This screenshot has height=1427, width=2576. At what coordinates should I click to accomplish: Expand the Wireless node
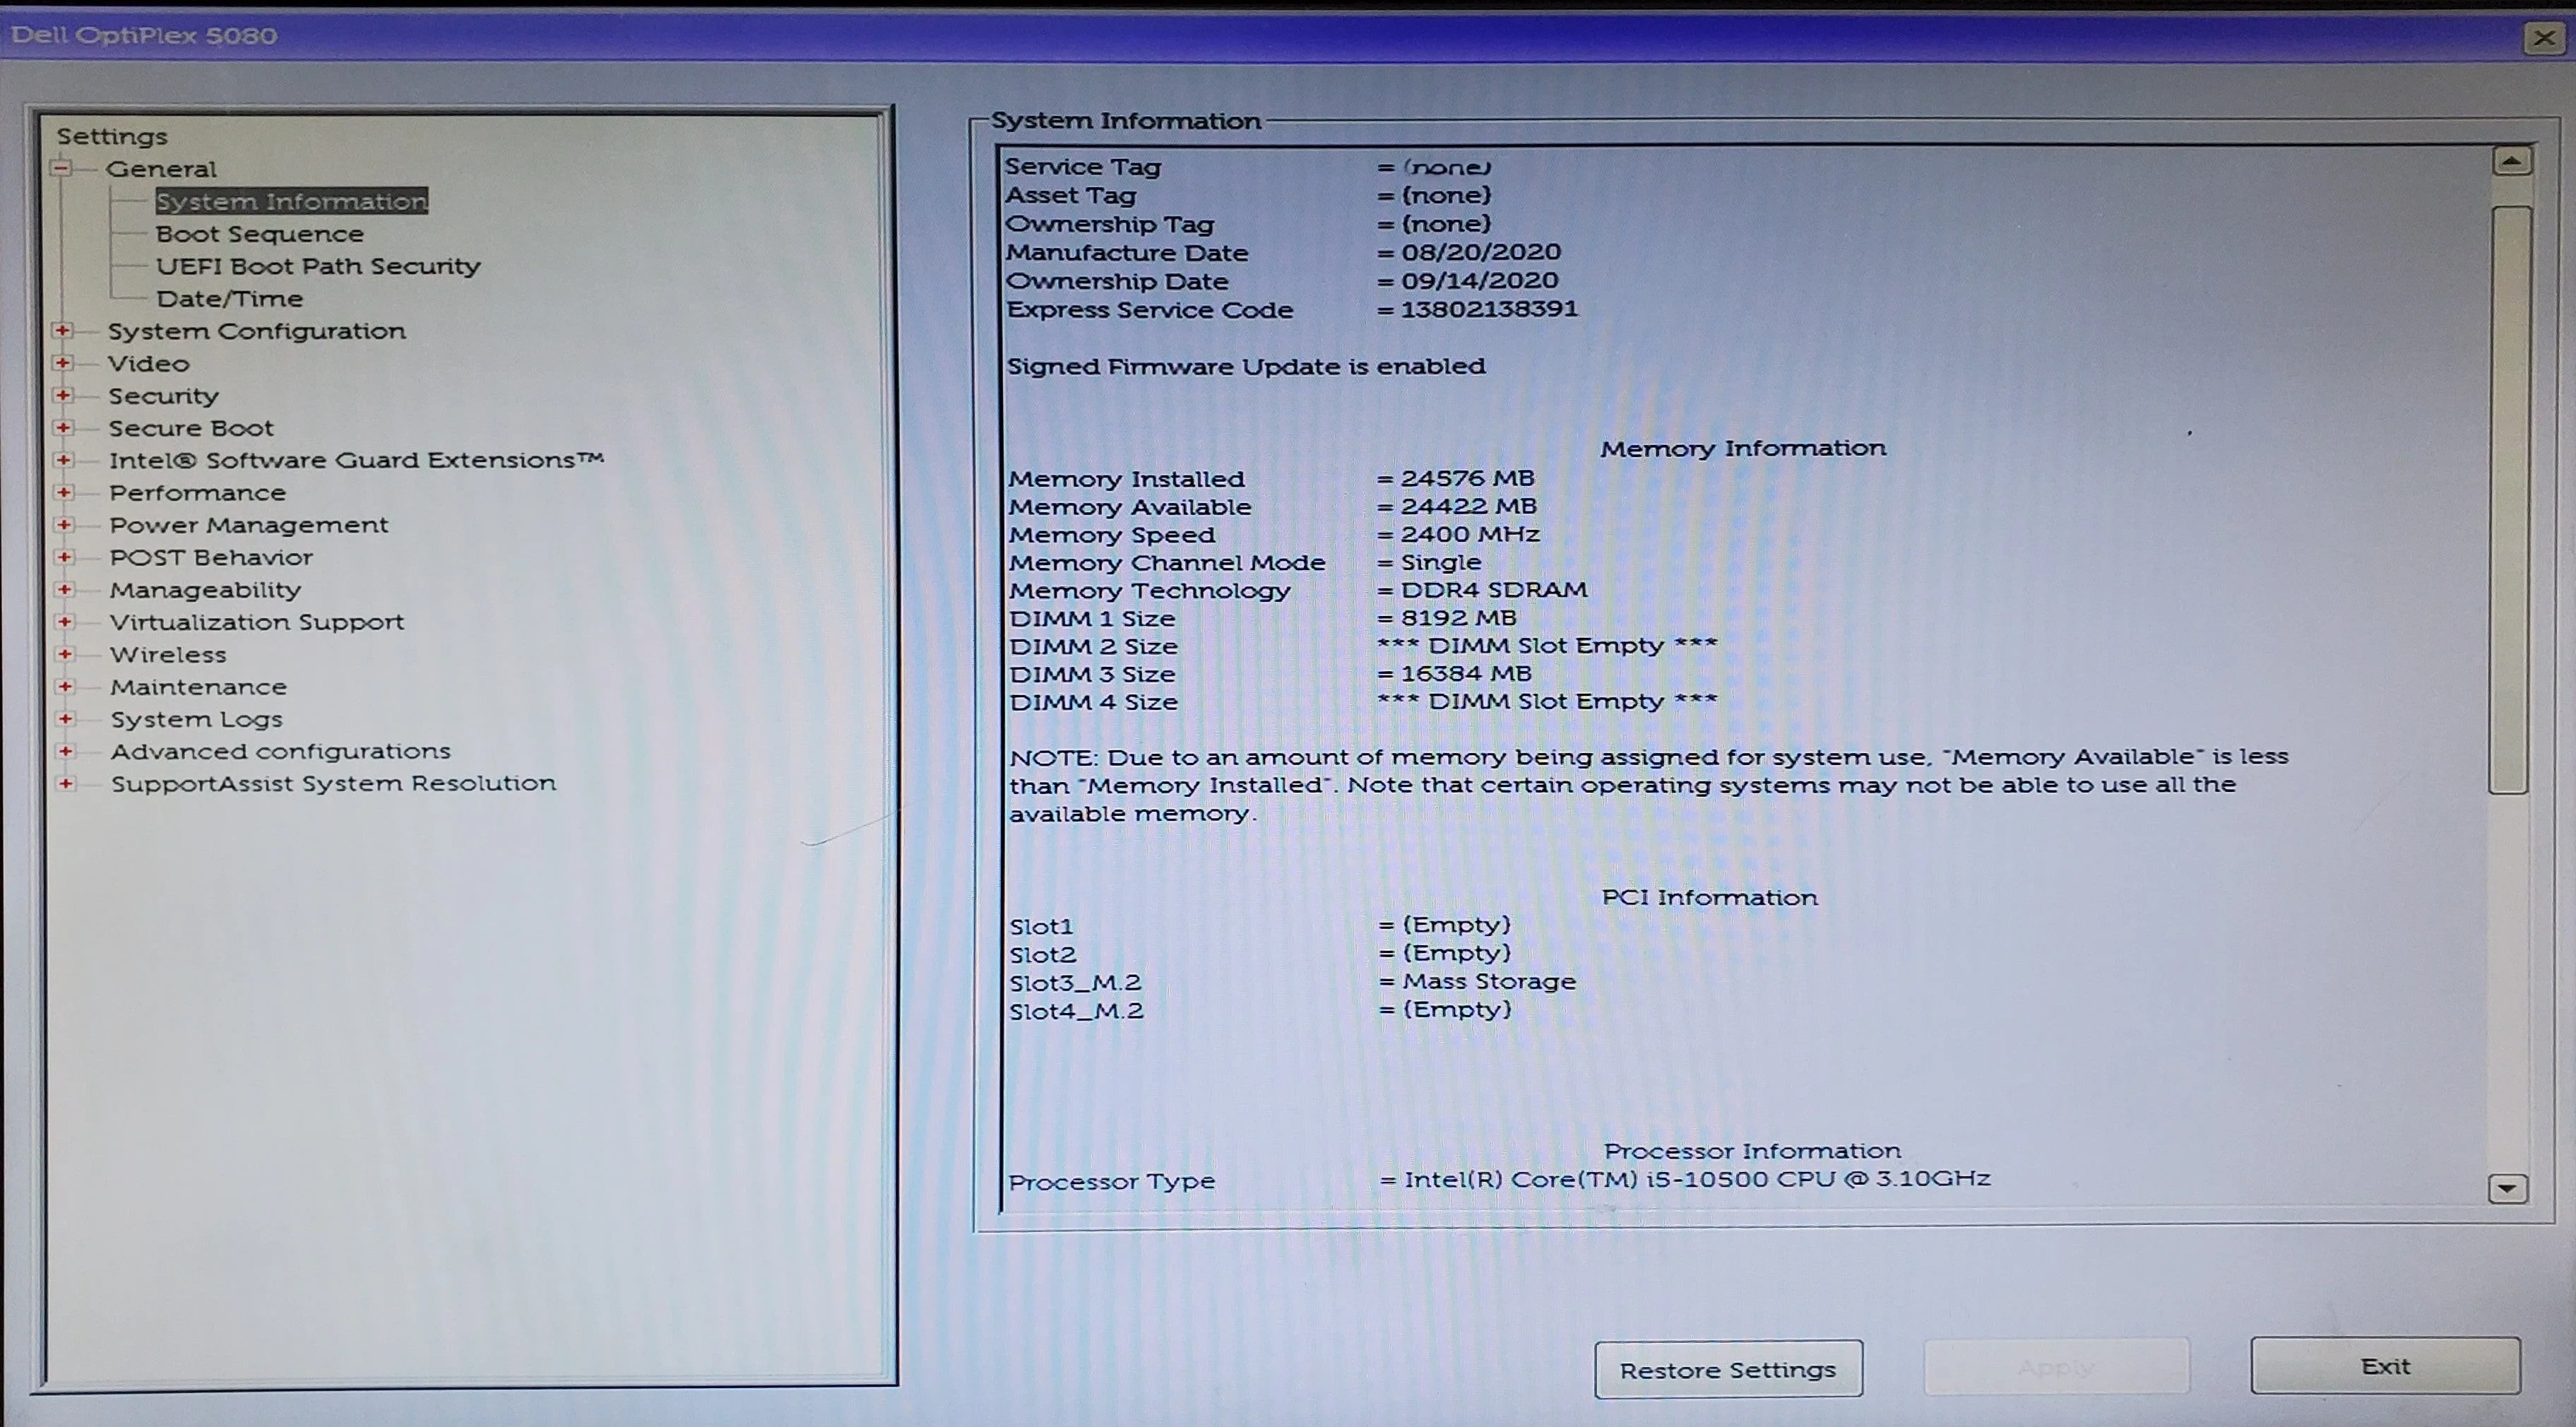pos(64,654)
